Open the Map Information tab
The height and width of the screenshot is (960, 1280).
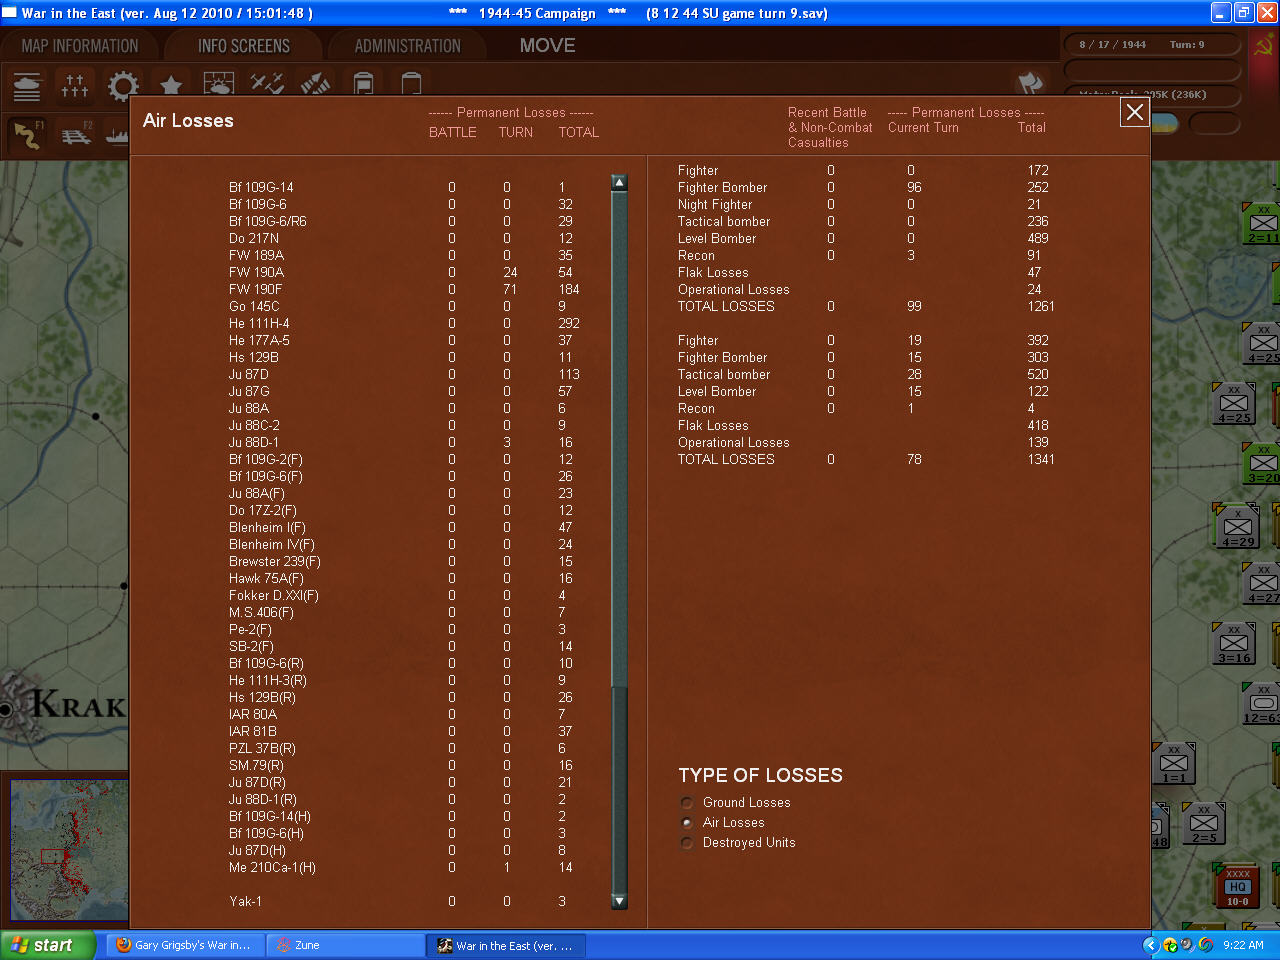[x=80, y=46]
